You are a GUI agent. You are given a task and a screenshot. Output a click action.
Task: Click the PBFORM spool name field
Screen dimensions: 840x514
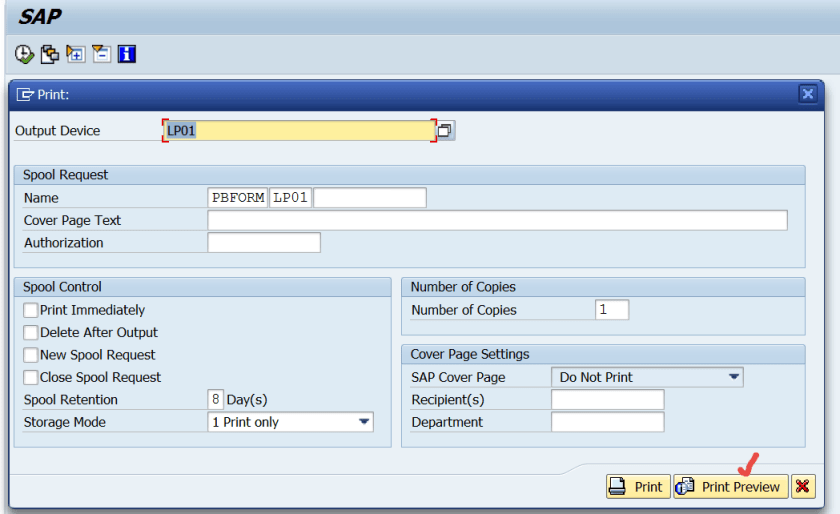[x=238, y=198]
